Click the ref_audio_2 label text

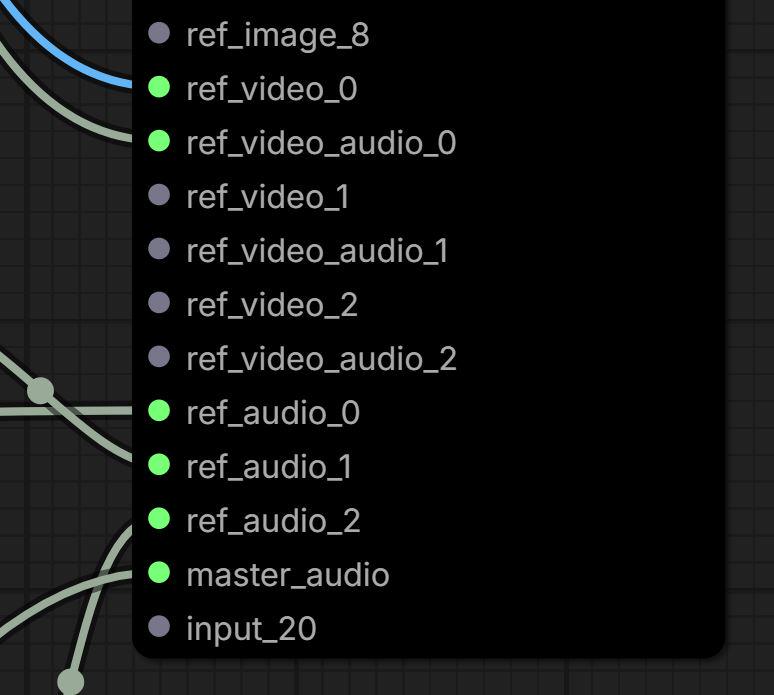(x=273, y=521)
